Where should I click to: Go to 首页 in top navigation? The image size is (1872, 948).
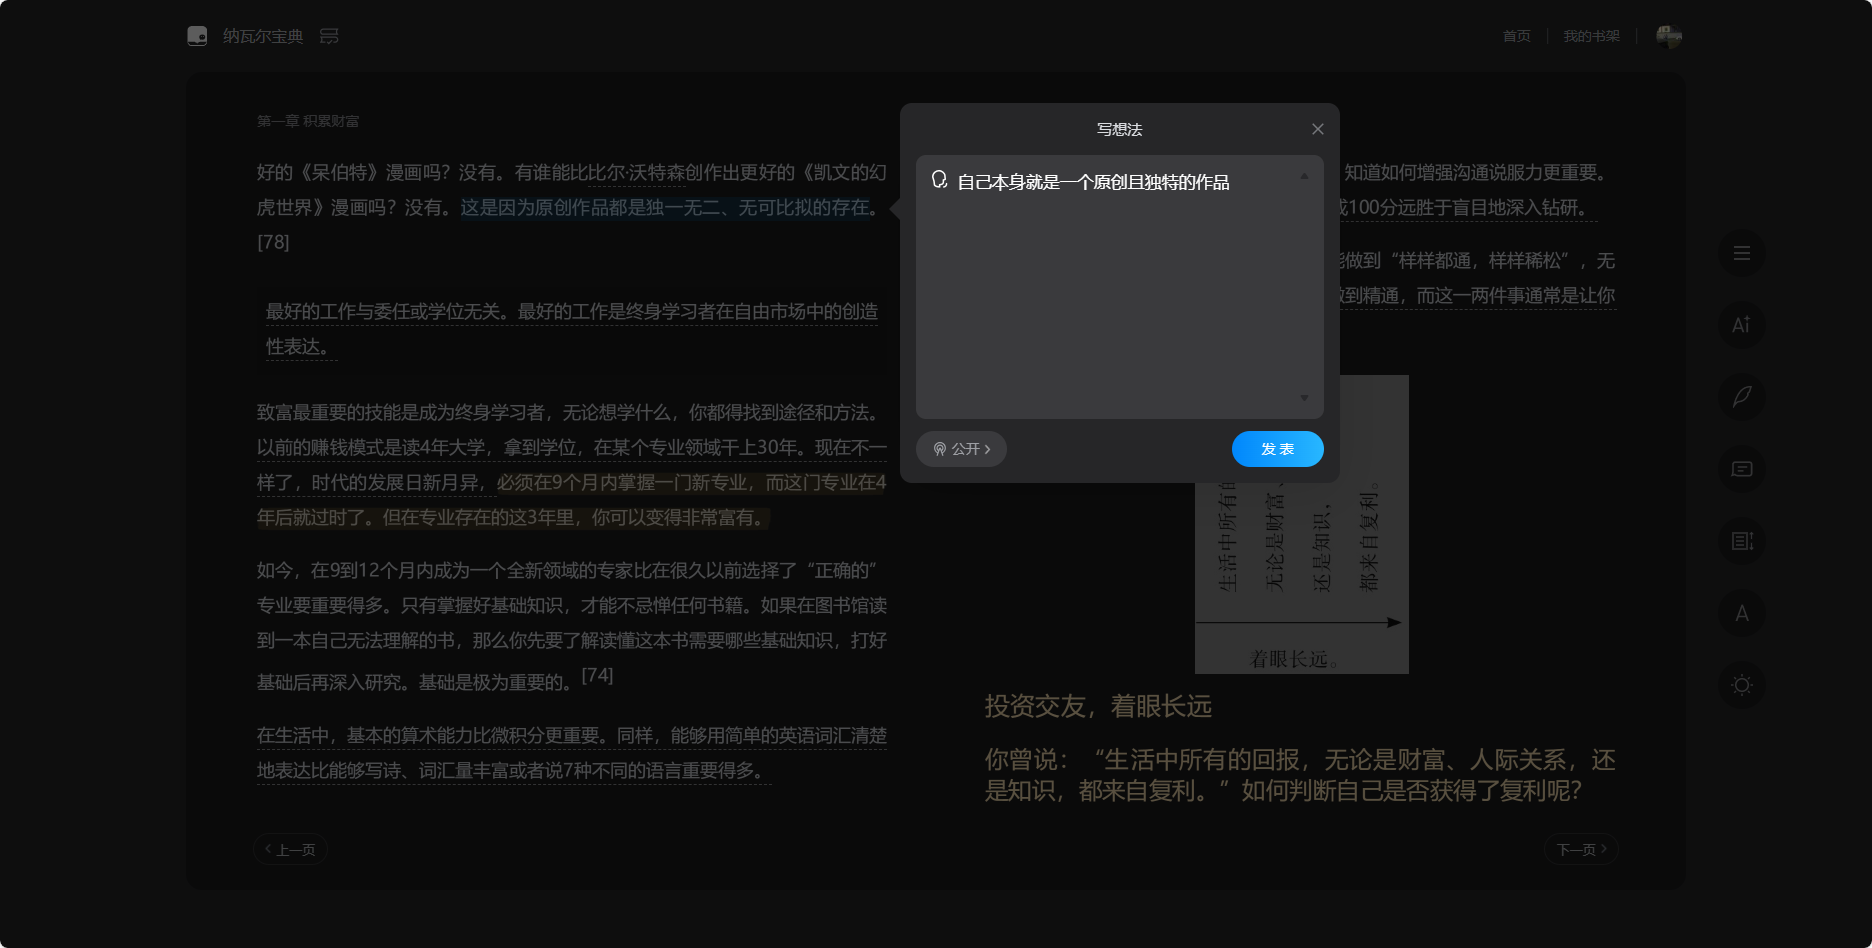pos(1516,36)
